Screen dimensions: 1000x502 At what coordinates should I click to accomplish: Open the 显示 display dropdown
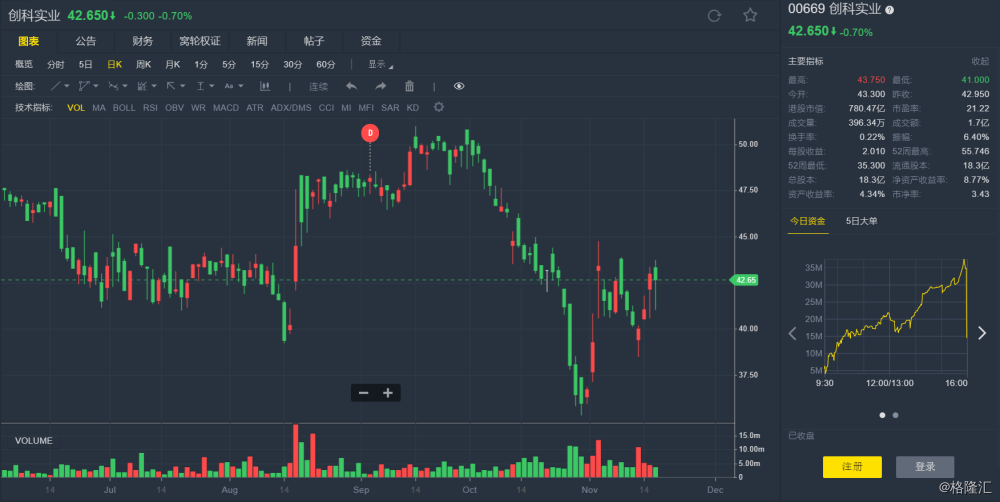pyautogui.click(x=380, y=64)
